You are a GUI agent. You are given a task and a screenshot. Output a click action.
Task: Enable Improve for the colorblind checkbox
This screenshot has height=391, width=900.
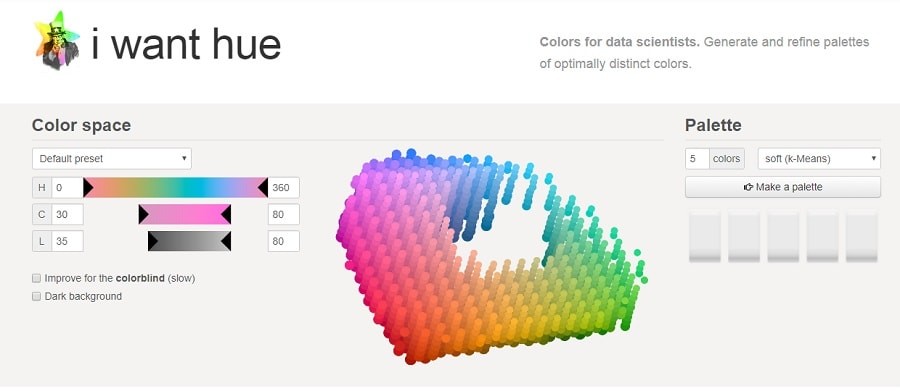click(x=37, y=278)
